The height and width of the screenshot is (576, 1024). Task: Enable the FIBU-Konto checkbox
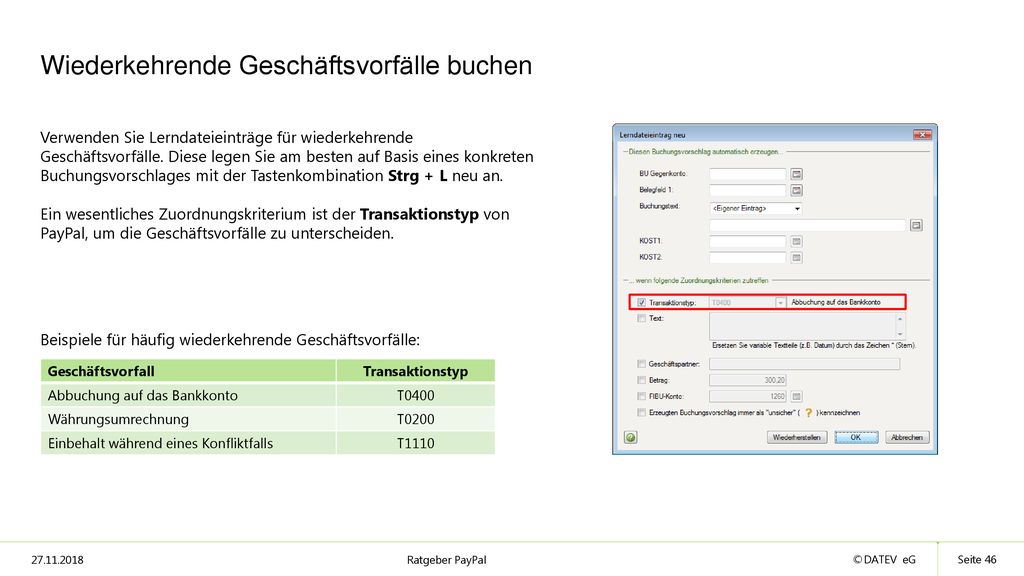pos(641,396)
